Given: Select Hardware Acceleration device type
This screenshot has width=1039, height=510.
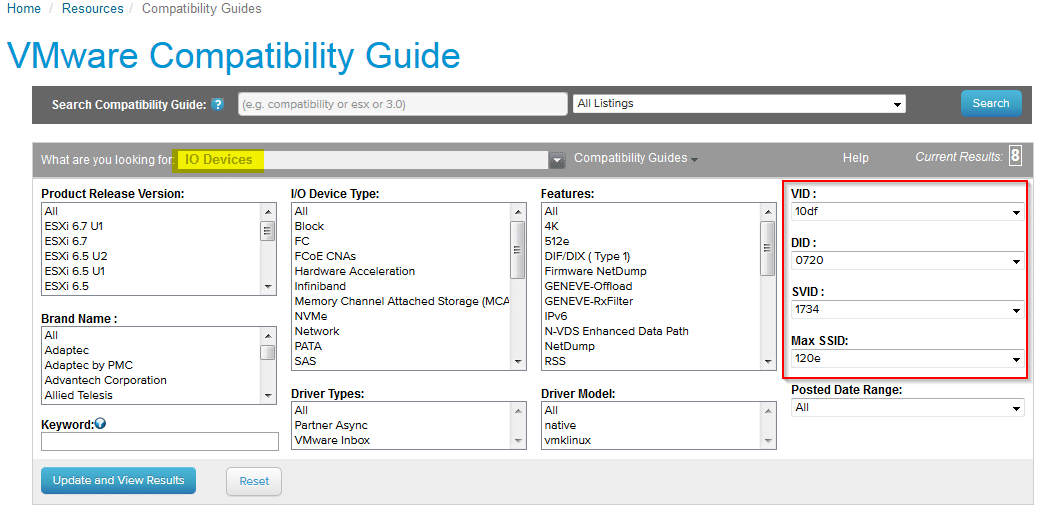Looking at the screenshot, I should [355, 271].
